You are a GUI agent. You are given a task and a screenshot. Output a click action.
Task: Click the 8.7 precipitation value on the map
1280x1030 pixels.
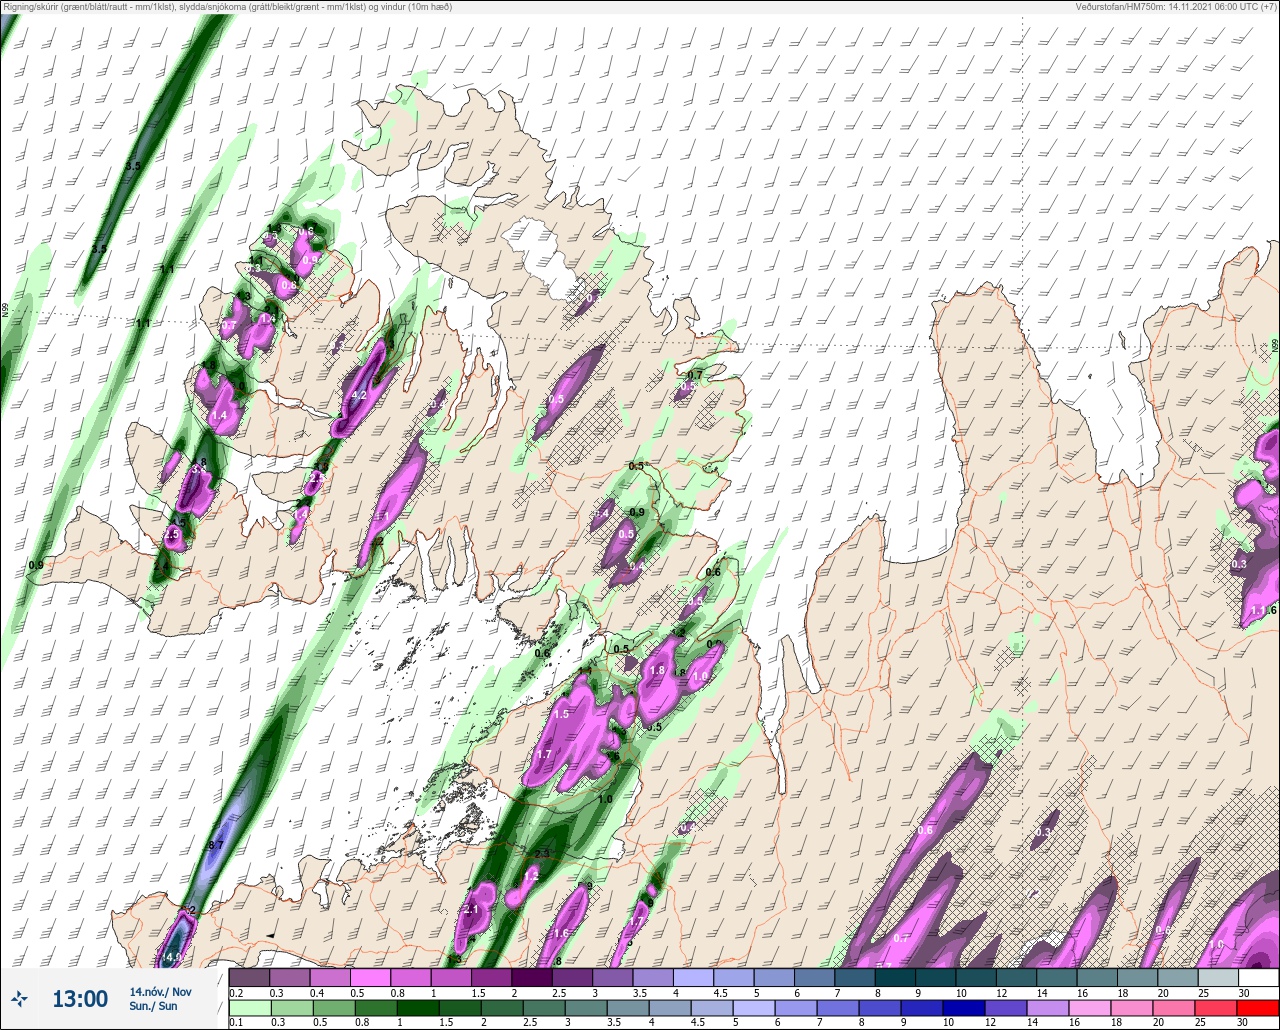pos(215,845)
